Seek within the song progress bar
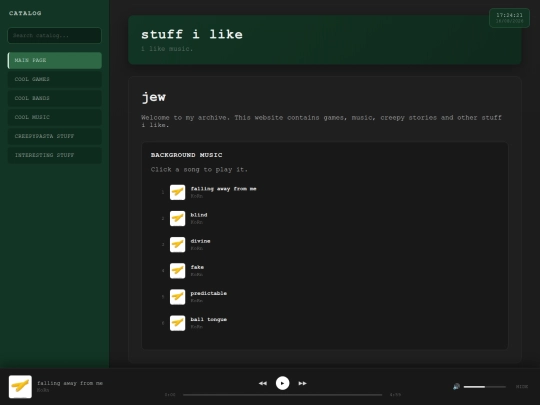This screenshot has height=405, width=540. point(282,395)
